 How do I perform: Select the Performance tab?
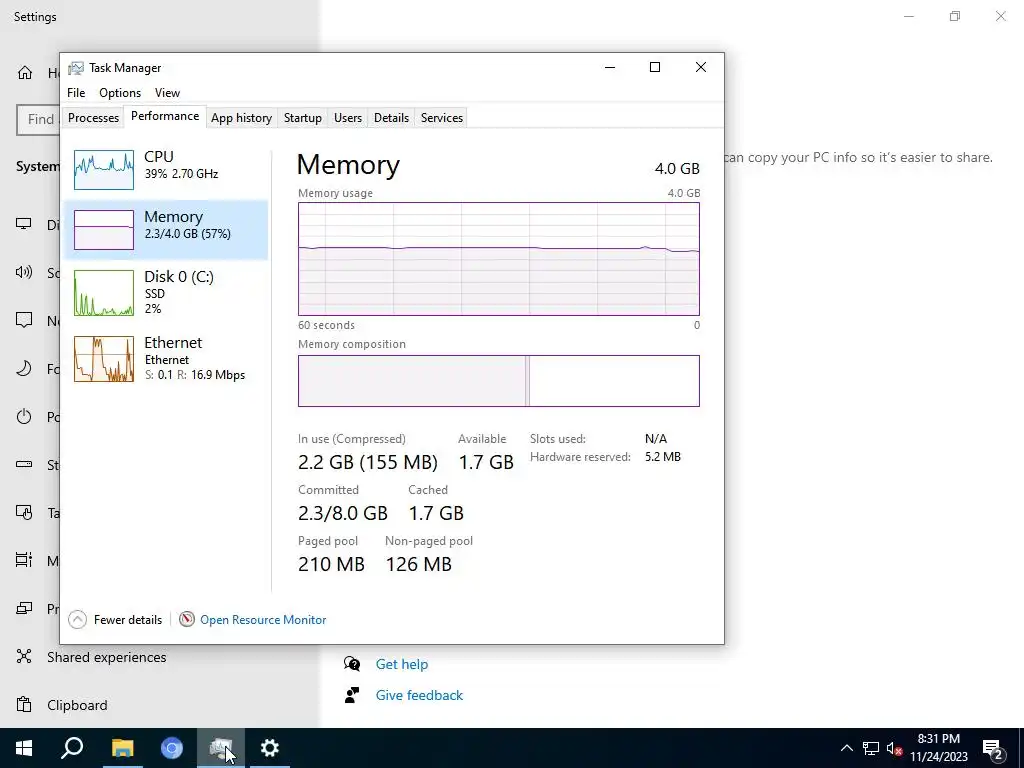165,116
